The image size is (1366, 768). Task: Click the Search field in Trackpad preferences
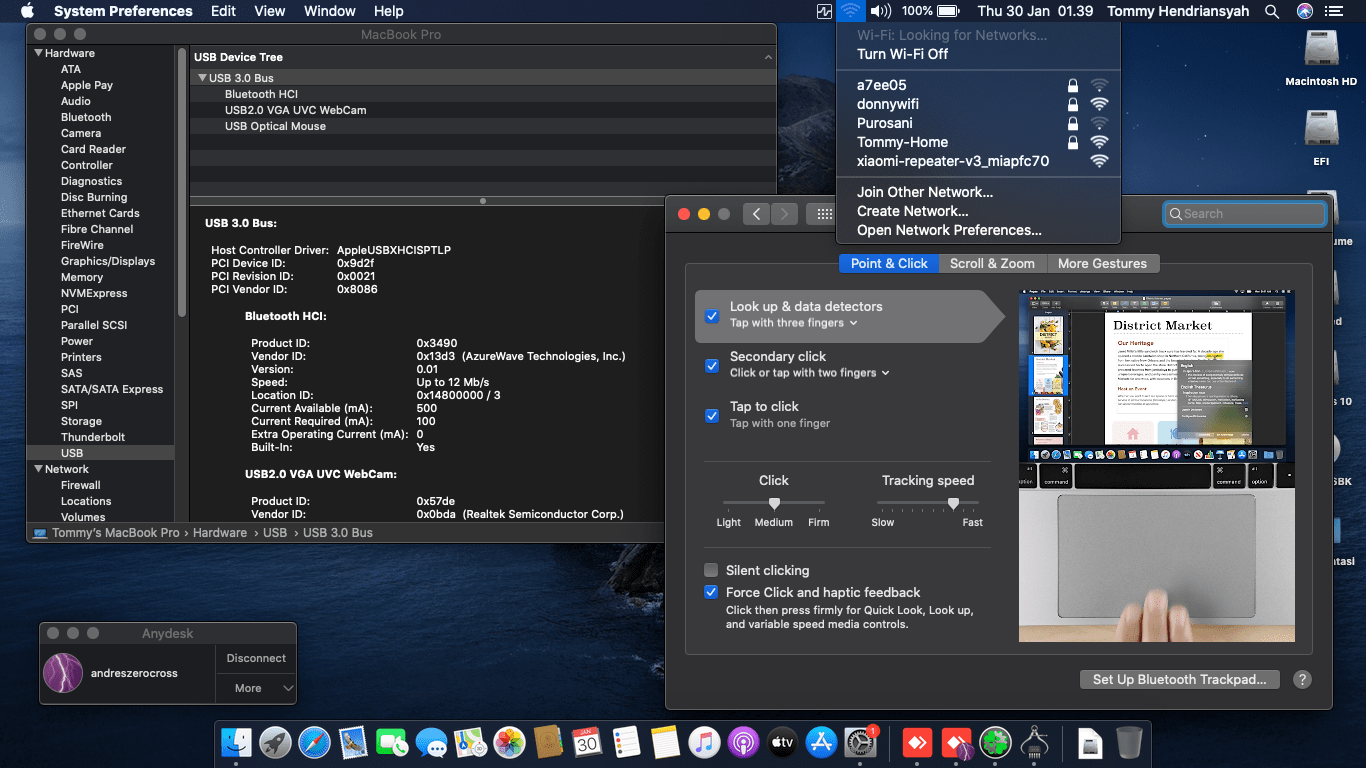coord(1244,214)
